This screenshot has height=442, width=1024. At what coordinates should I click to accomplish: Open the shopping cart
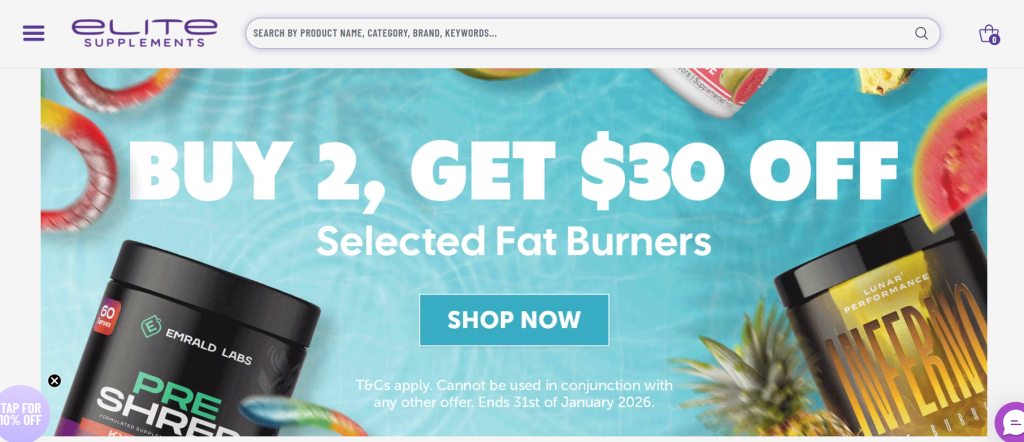pos(988,33)
